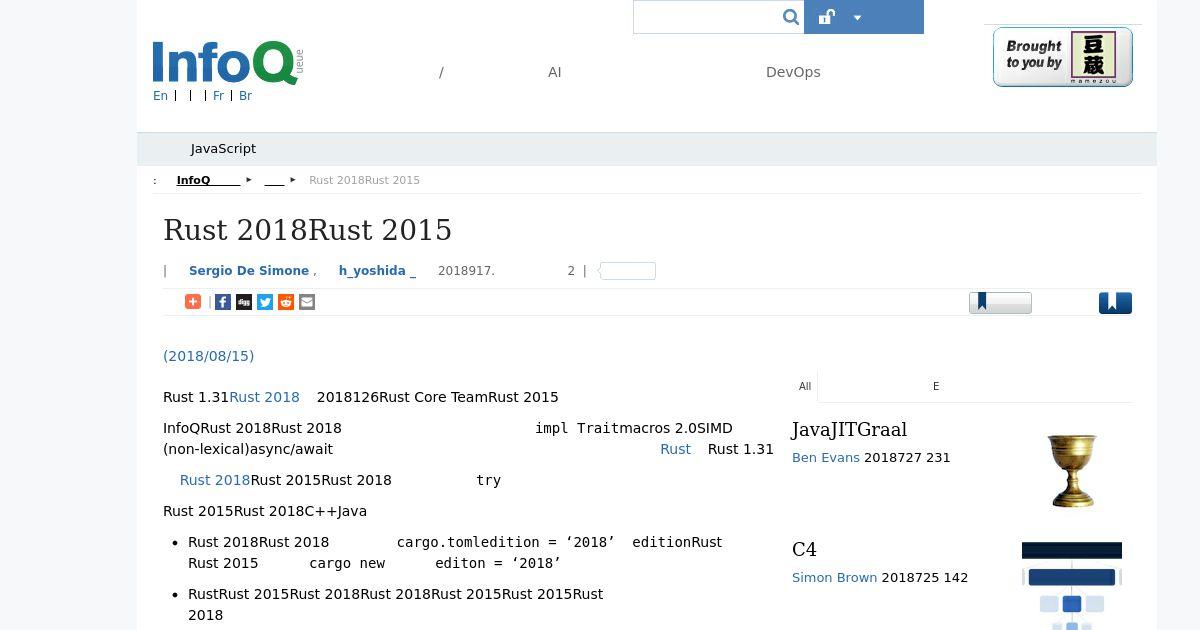Switch site language to En
This screenshot has width=1200, height=630.
pyautogui.click(x=160, y=96)
